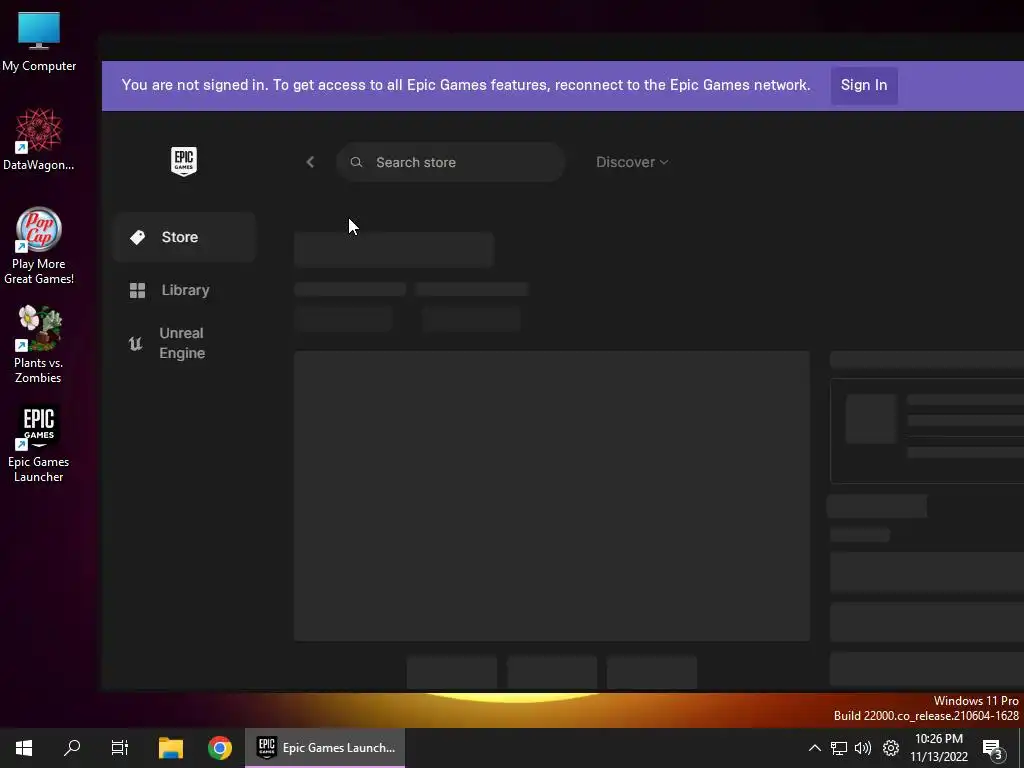1024x768 pixels.
Task: Open File Explorer from taskbar
Action: (171, 748)
